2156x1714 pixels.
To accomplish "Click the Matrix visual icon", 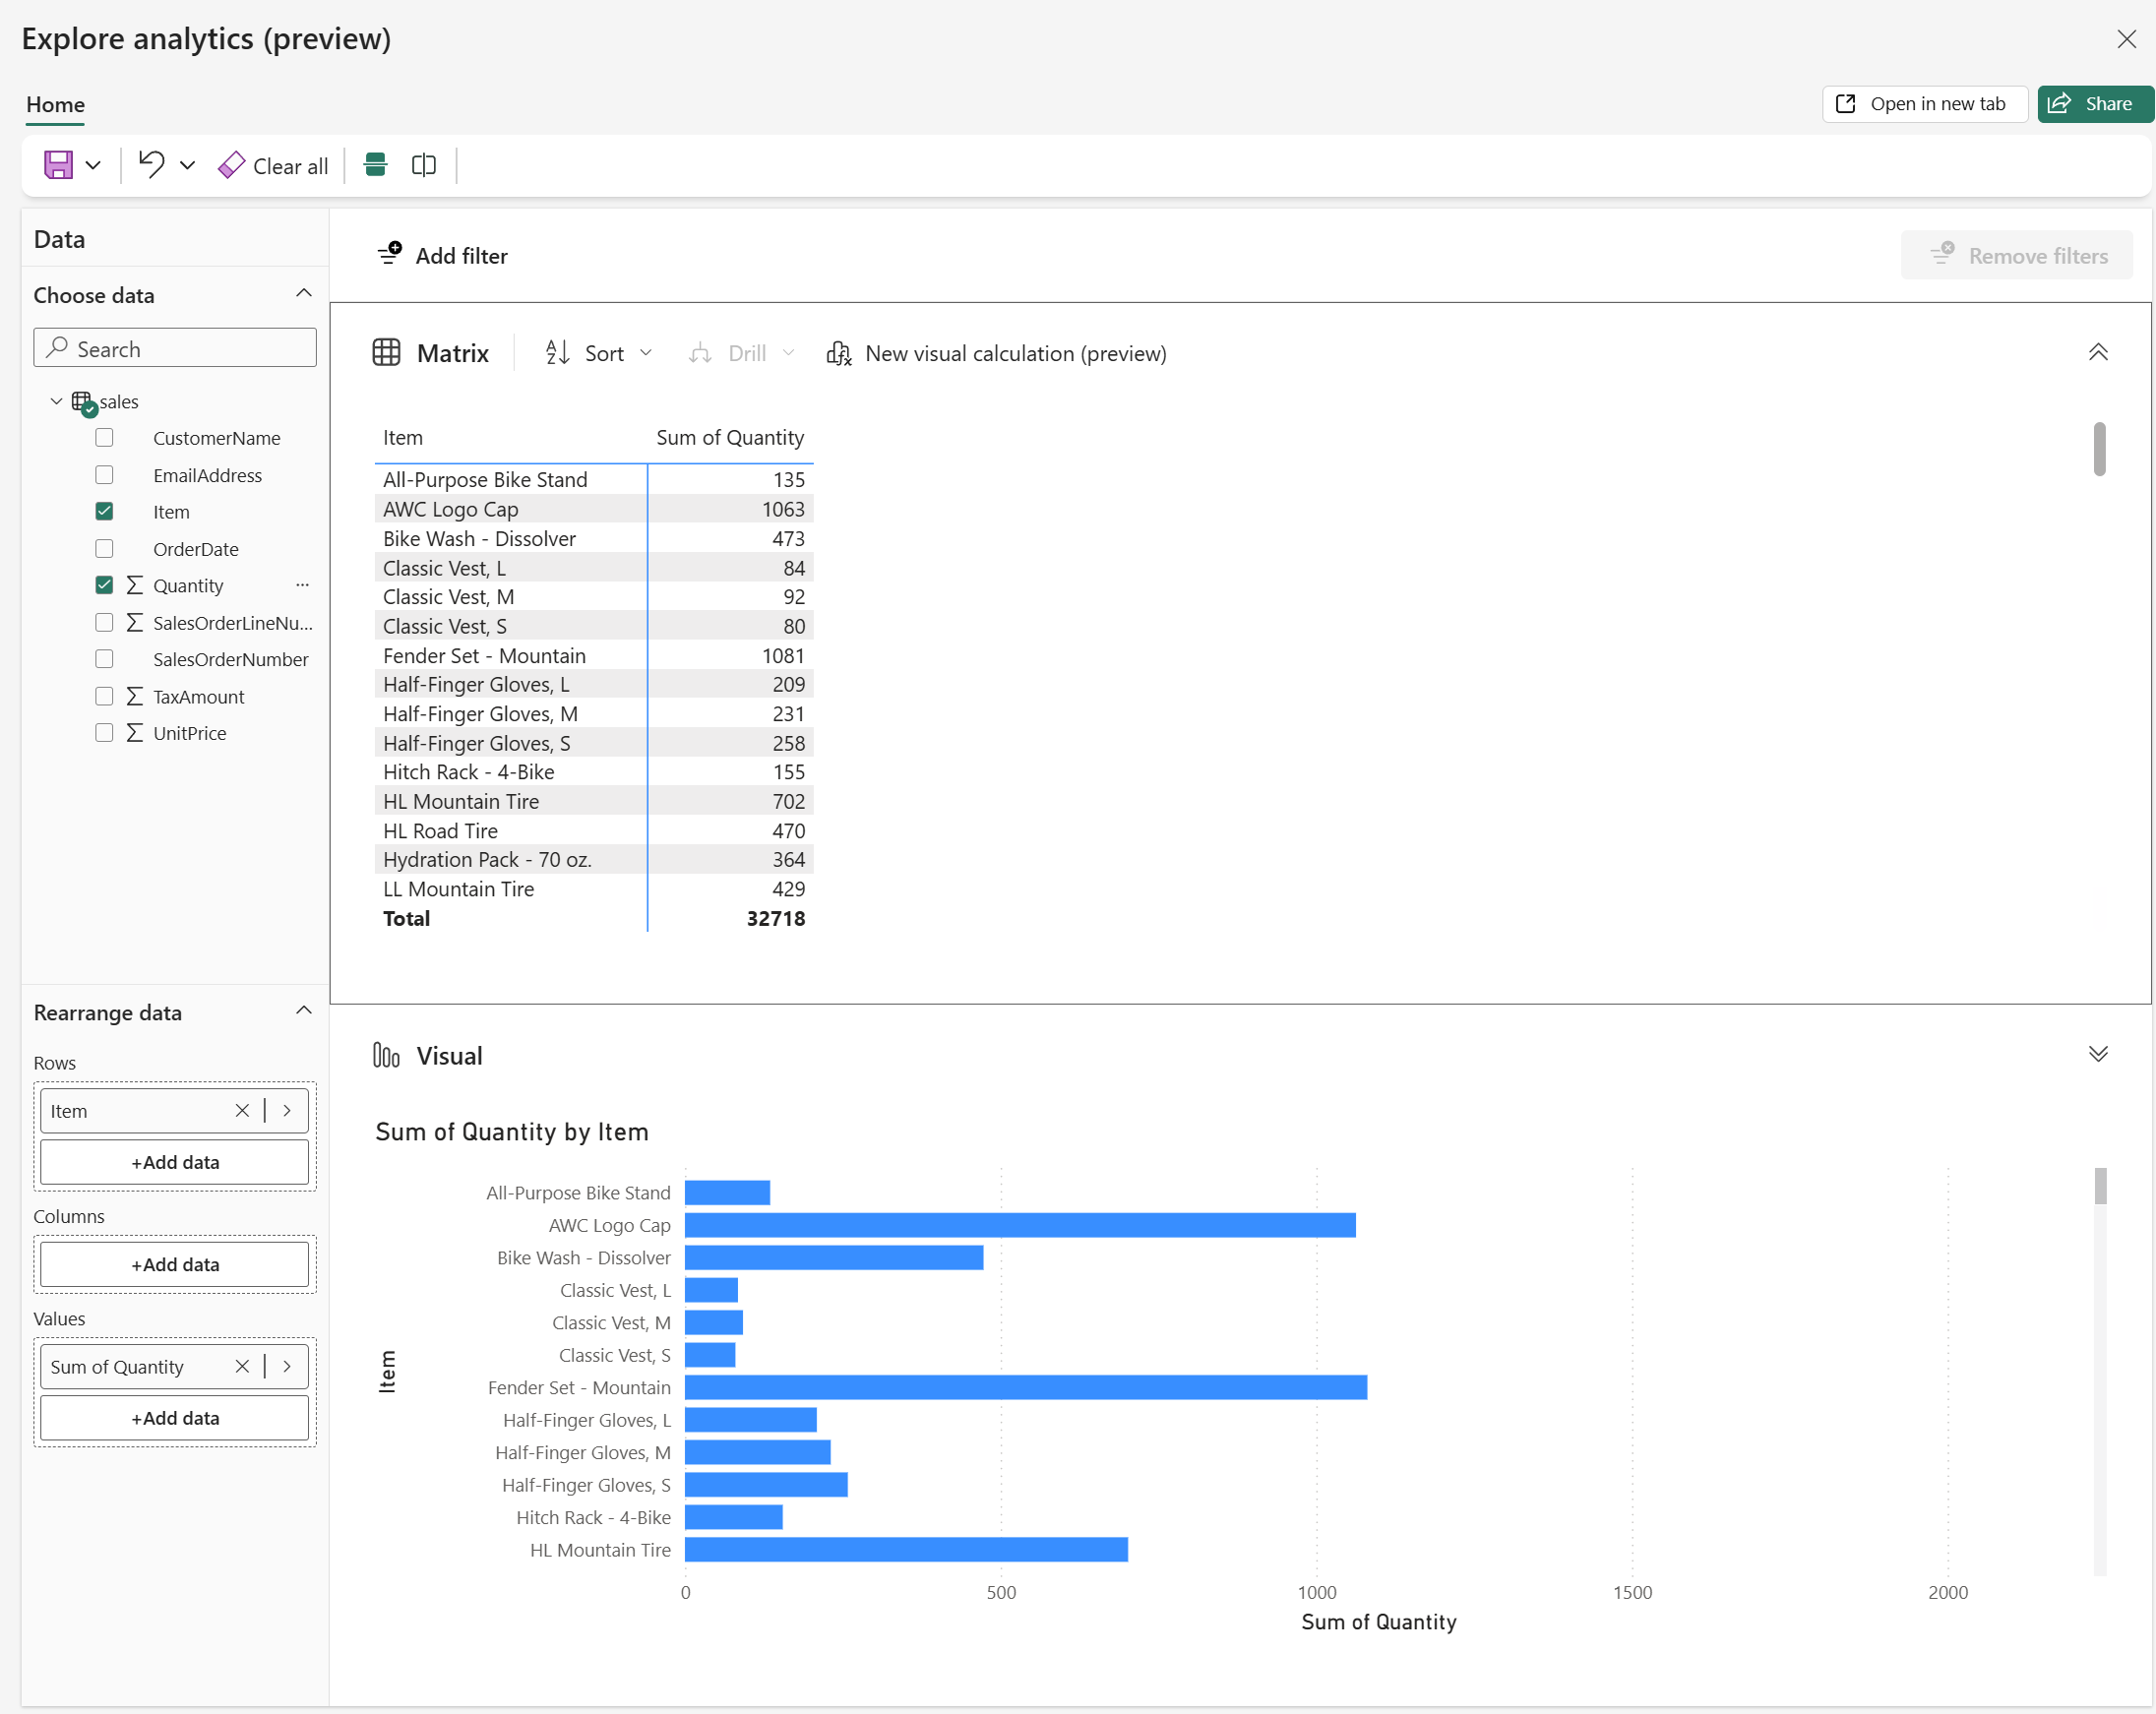I will click(x=388, y=353).
